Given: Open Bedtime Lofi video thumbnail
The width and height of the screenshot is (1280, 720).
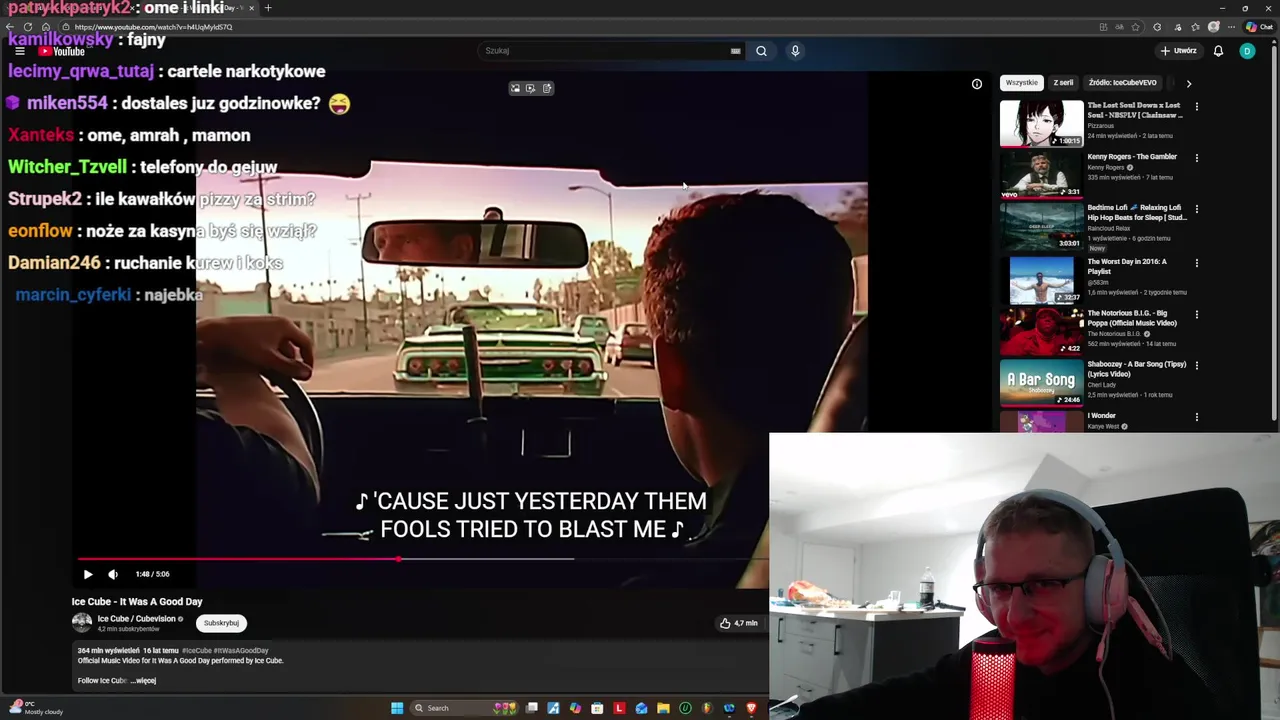Looking at the screenshot, I should coord(1041,227).
